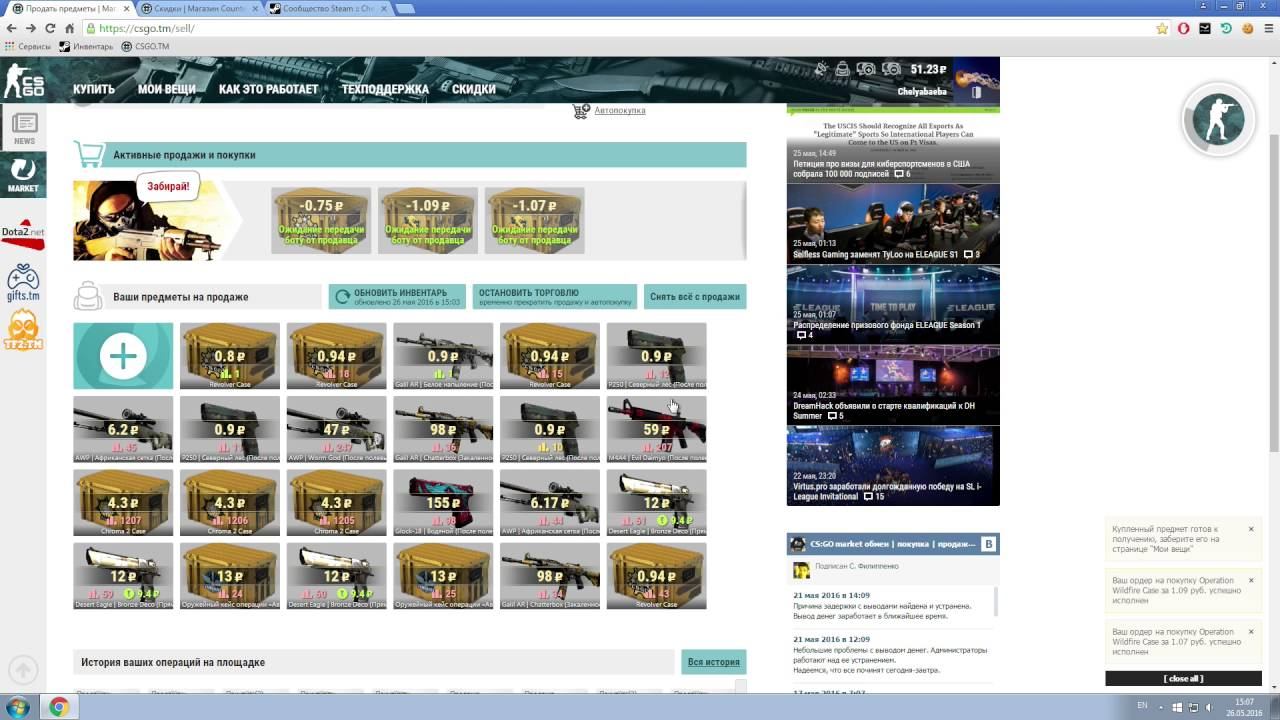Click the browser reload button
This screenshot has width=1280, height=720.
click(x=51, y=28)
